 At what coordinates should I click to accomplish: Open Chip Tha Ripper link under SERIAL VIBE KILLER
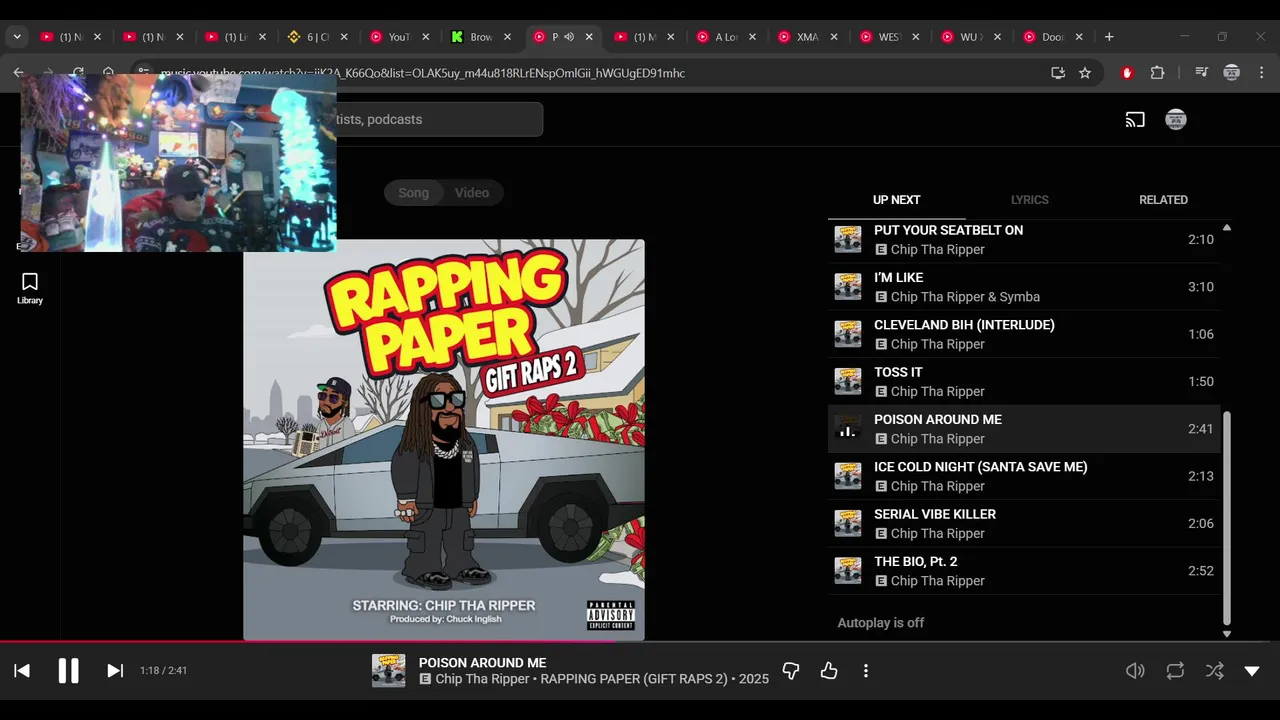coord(937,534)
